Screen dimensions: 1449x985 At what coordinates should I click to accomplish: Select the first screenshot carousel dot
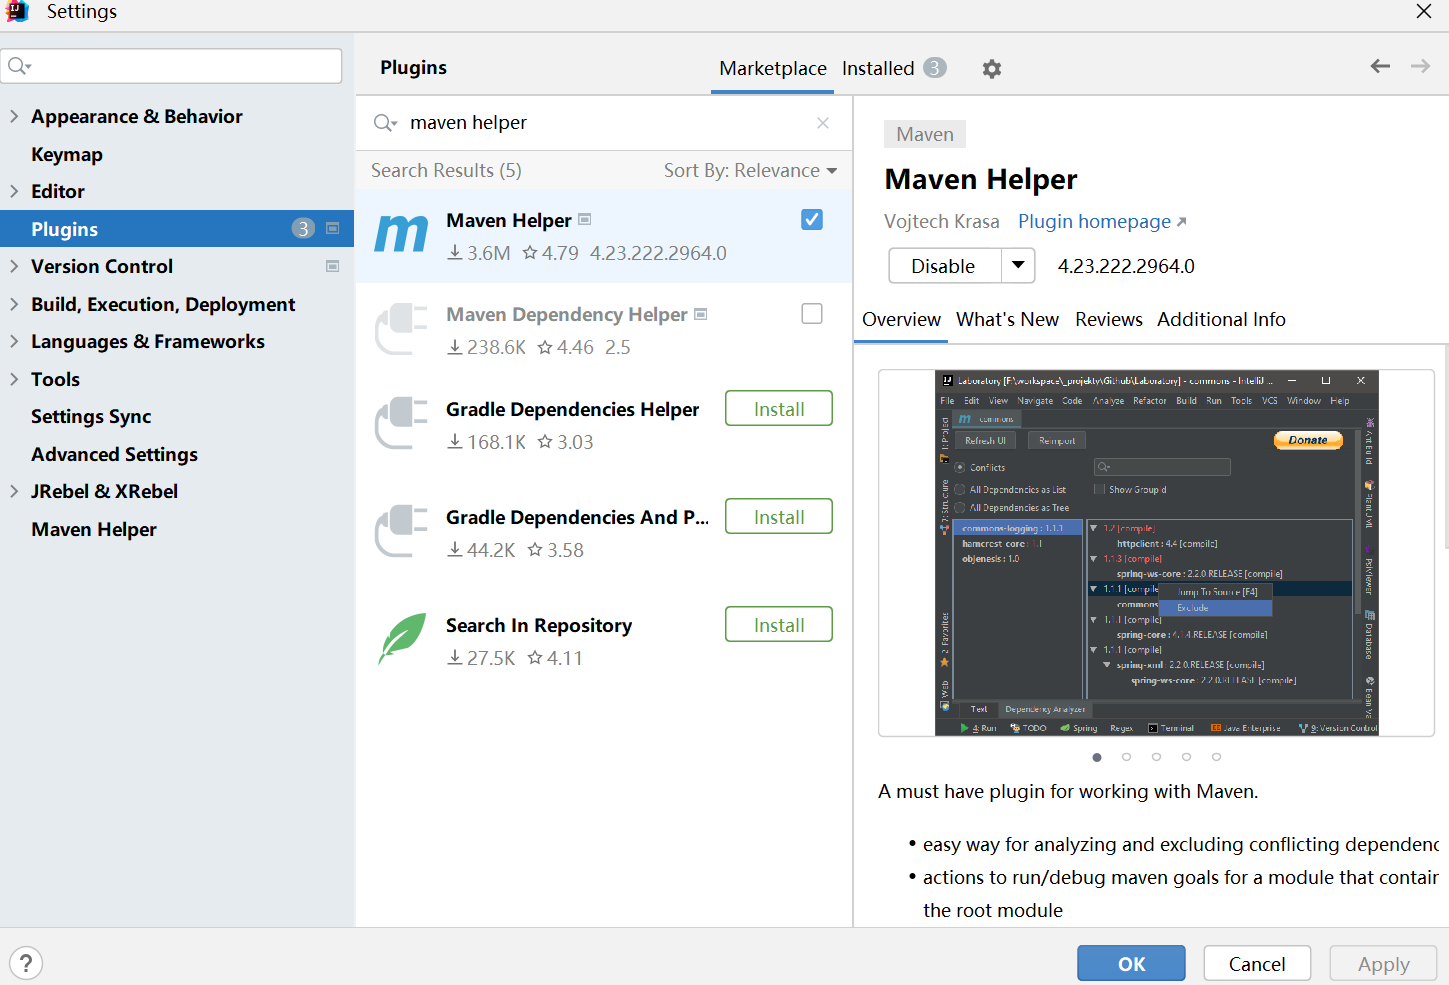tap(1097, 757)
